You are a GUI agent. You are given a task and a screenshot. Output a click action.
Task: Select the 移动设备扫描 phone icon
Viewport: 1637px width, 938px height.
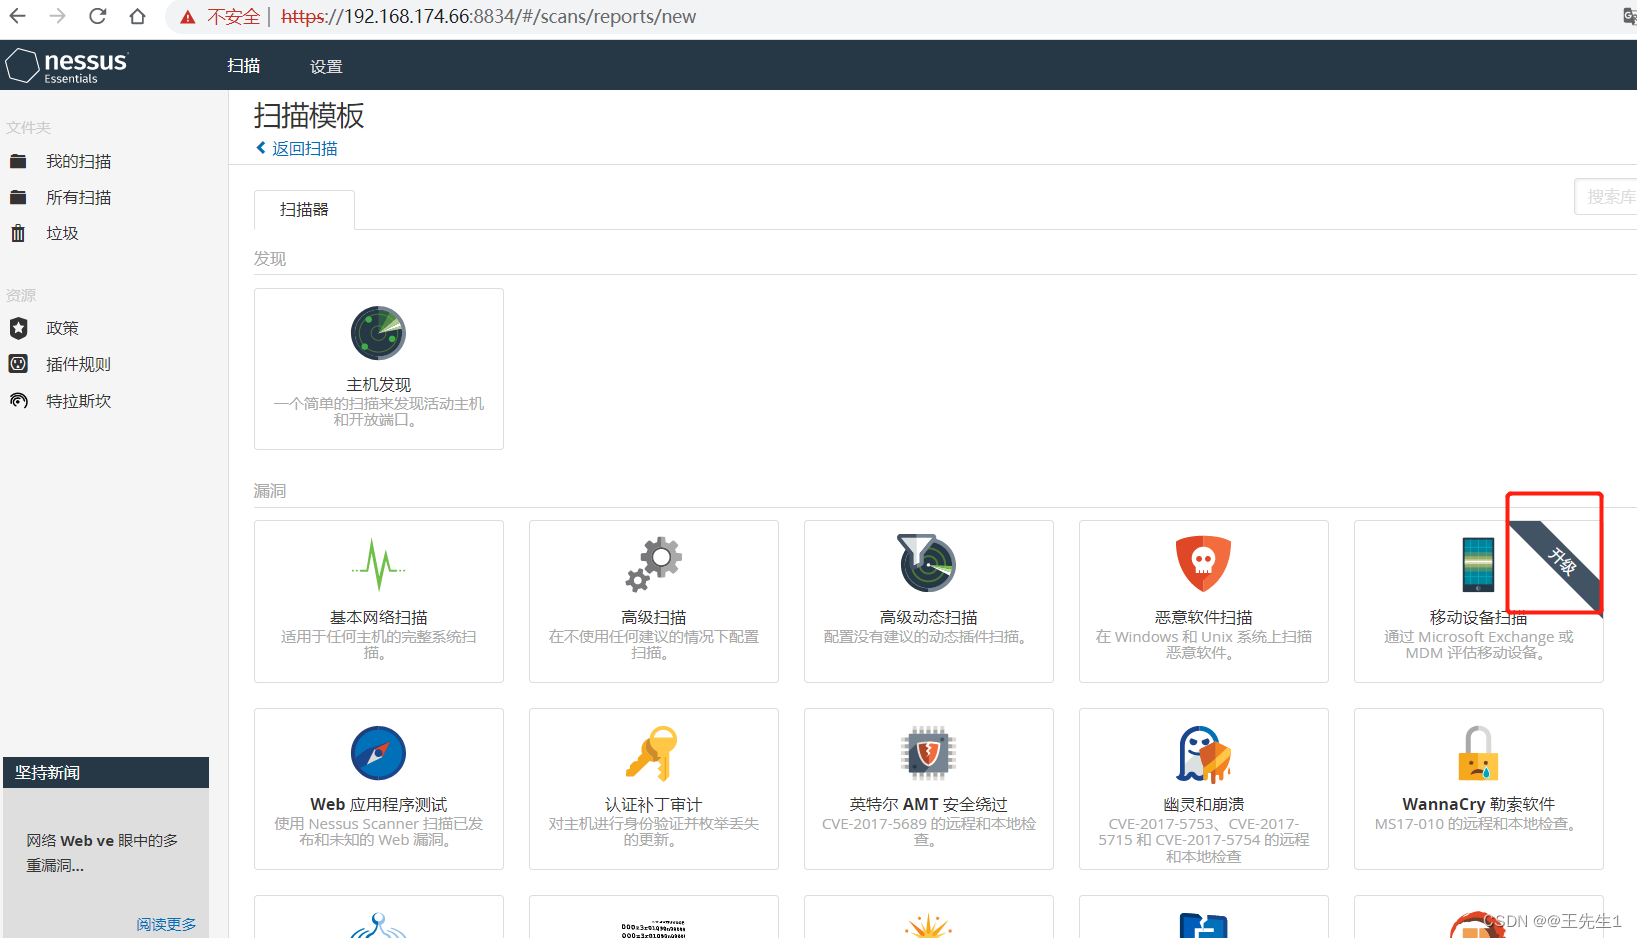pos(1478,565)
